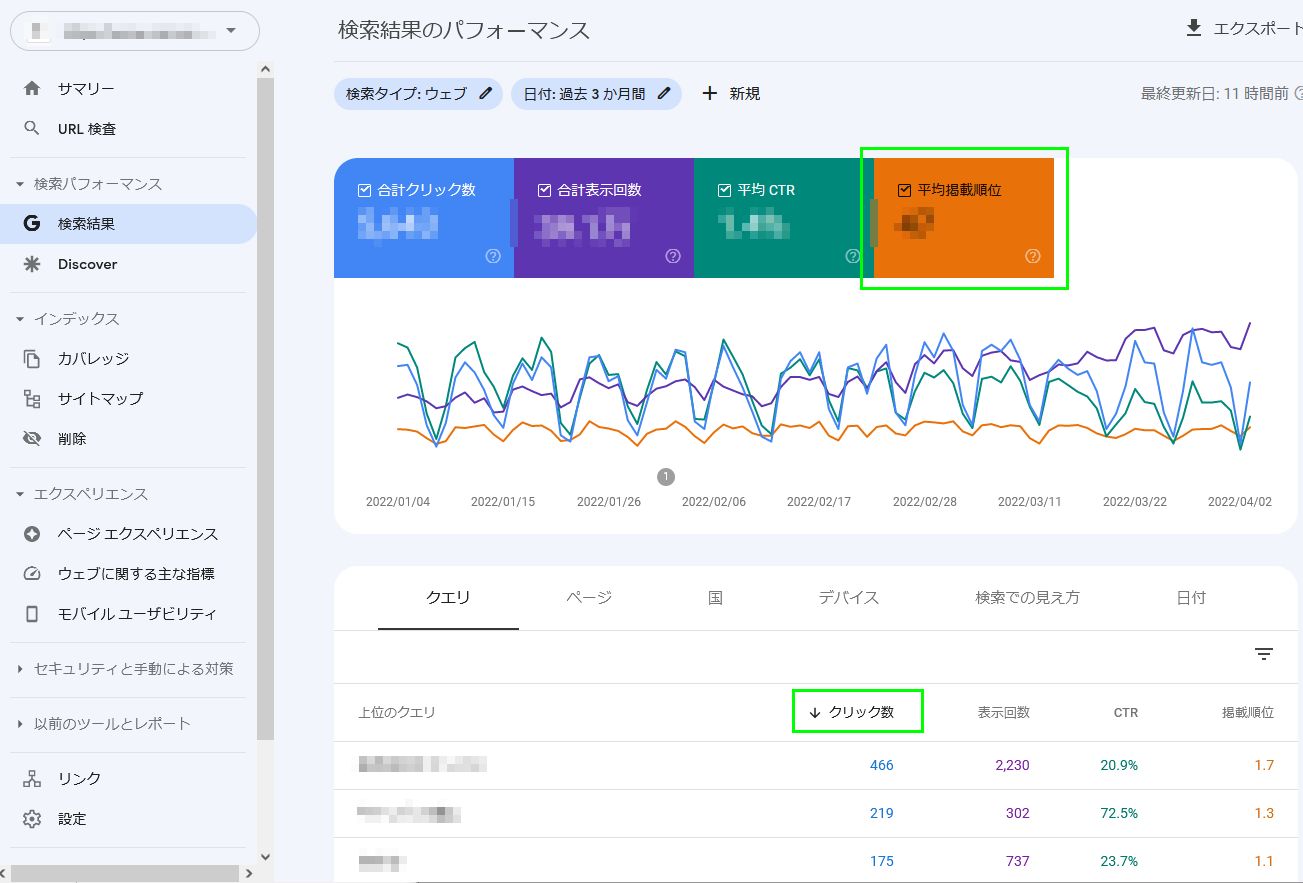The image size is (1303, 883).
Task: Sort by CTR column header
Action: 1126,713
